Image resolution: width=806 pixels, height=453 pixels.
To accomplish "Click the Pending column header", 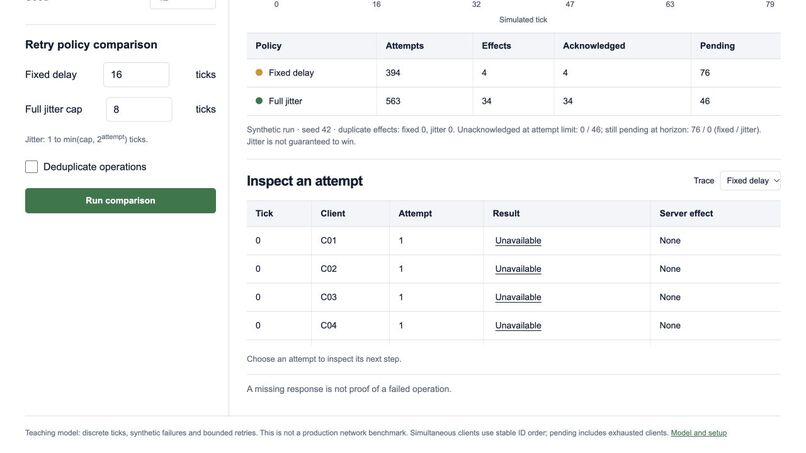I will 717,46.
